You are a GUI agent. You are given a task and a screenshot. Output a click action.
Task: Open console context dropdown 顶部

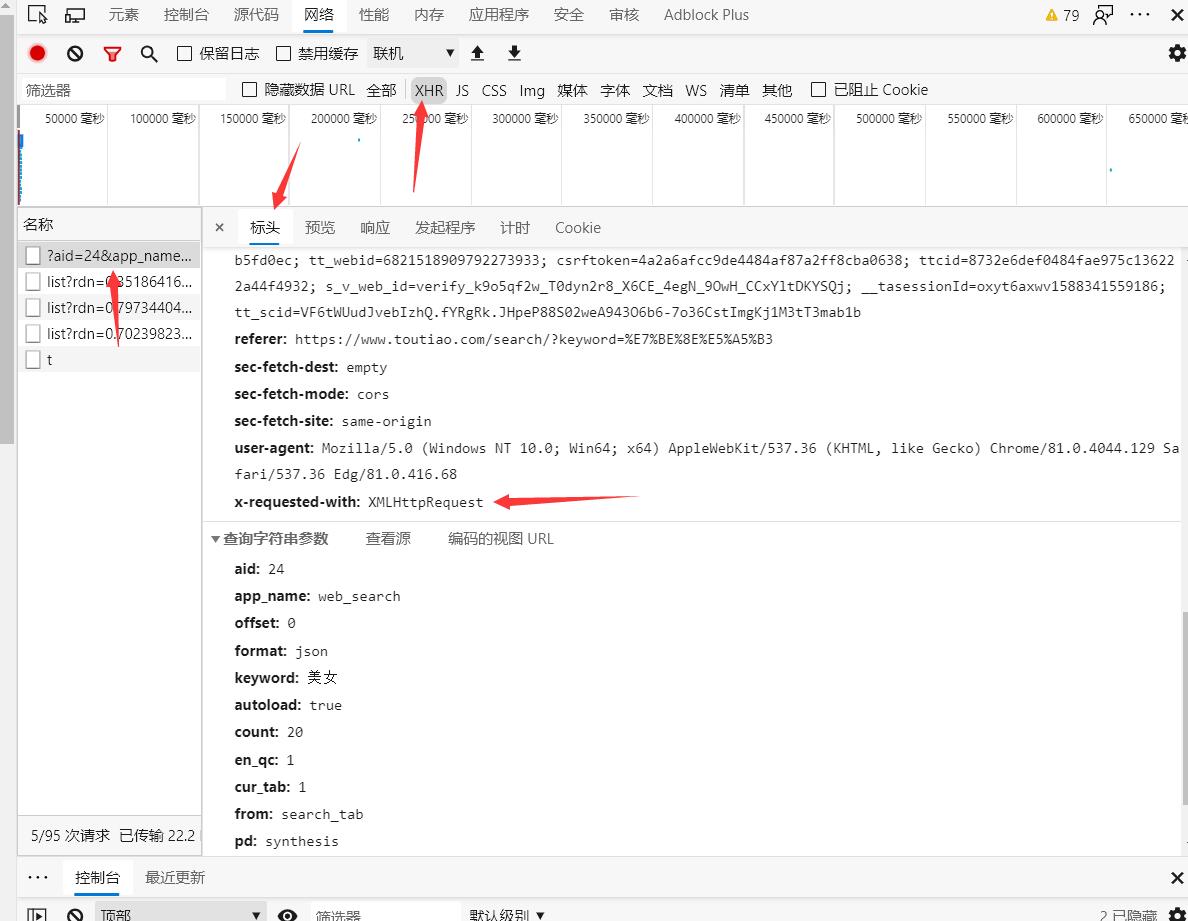180,914
